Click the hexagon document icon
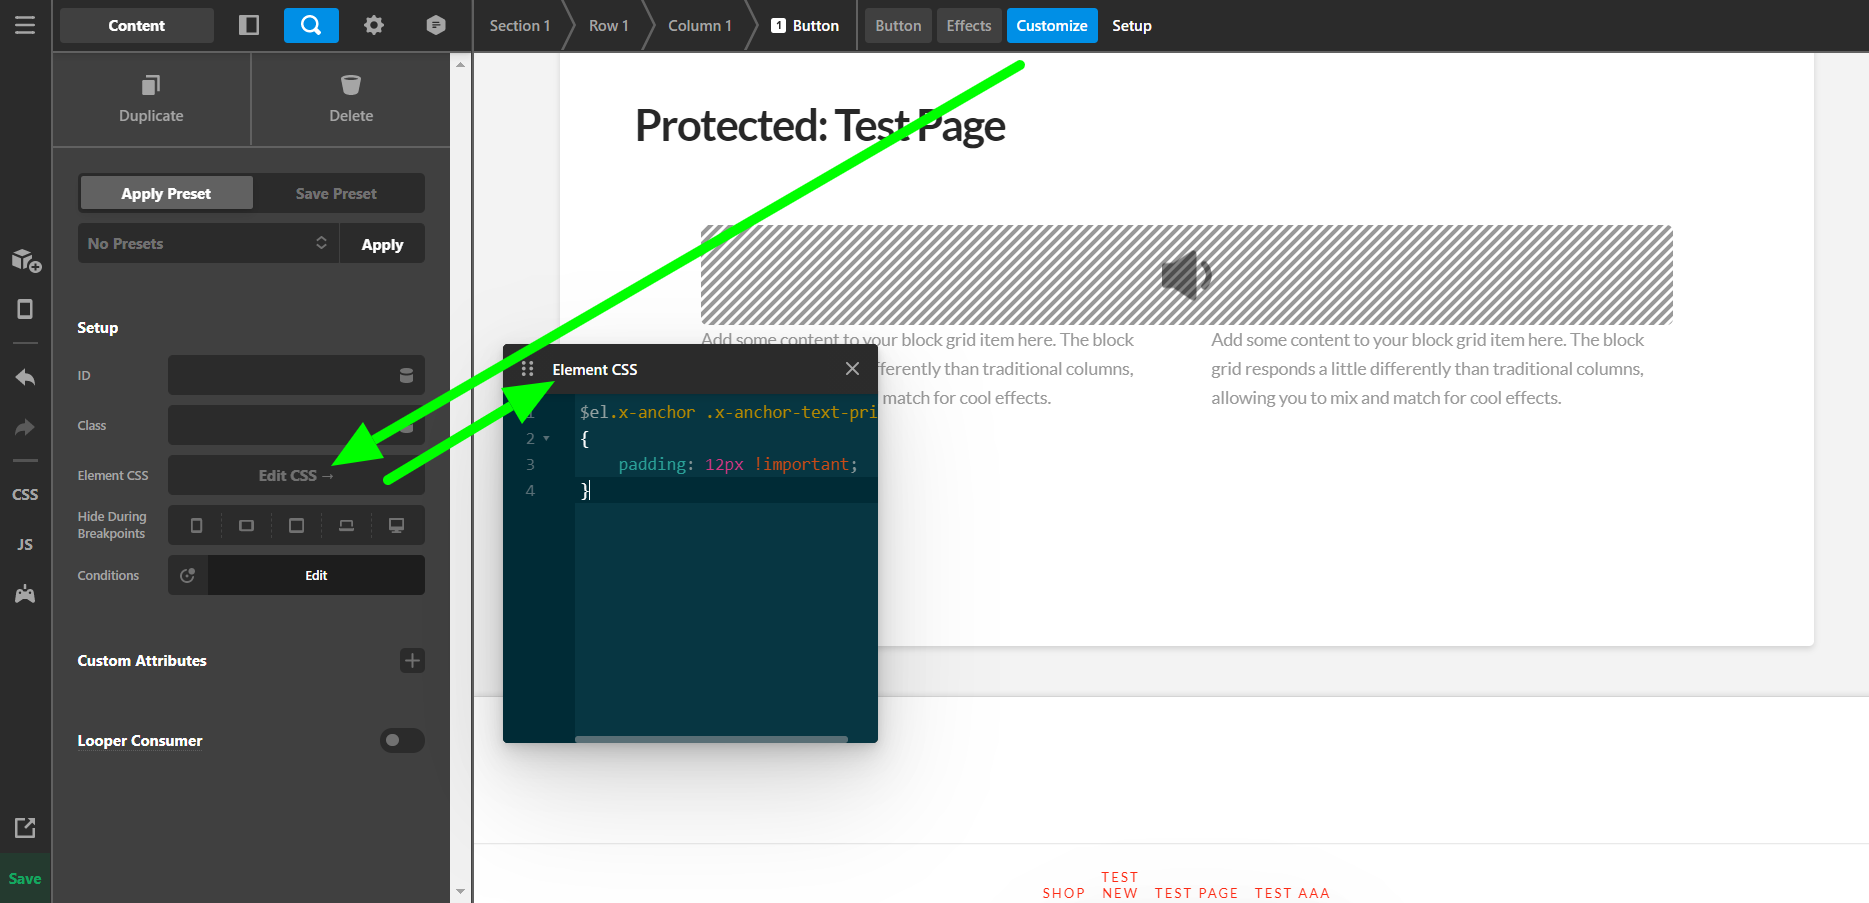The width and height of the screenshot is (1869, 903). tap(436, 25)
